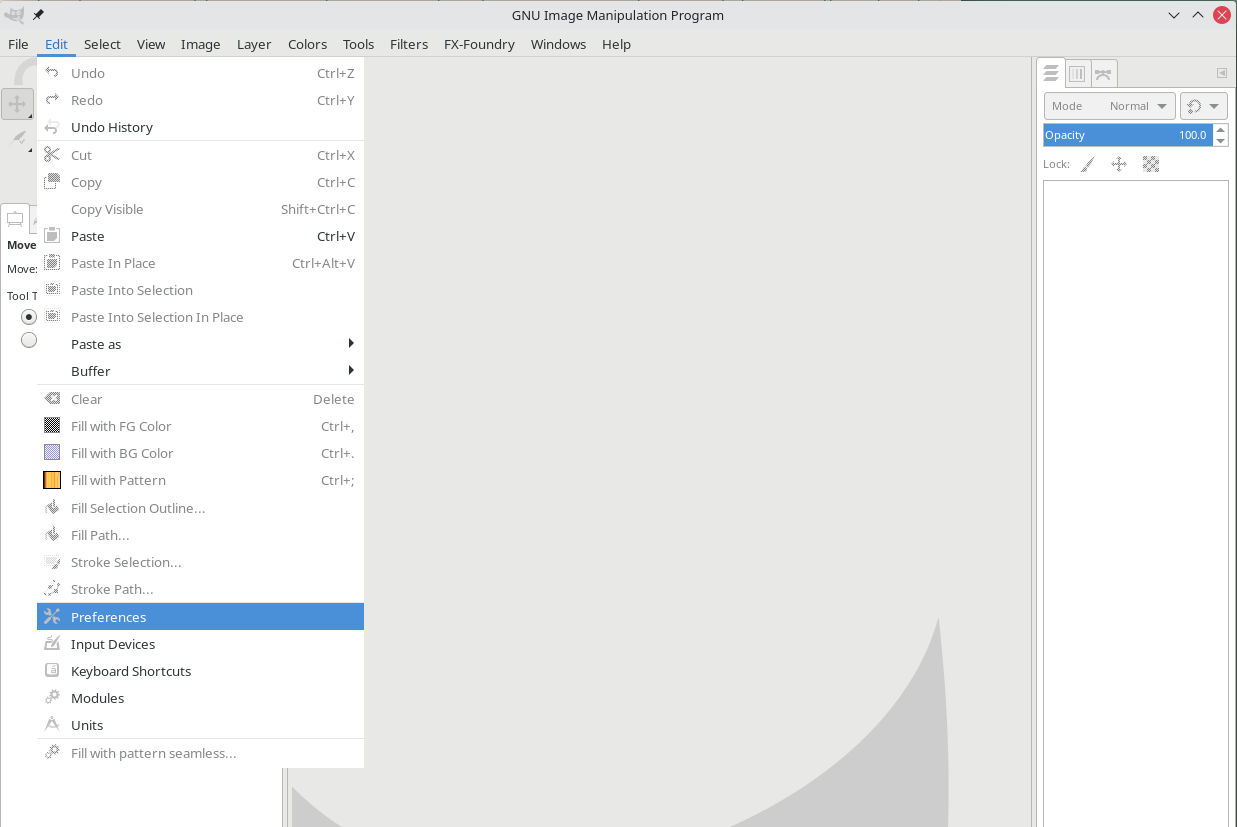Choose the Fill with Pattern item with Ctrl+; shortcut
1237x827 pixels.
click(x=200, y=480)
